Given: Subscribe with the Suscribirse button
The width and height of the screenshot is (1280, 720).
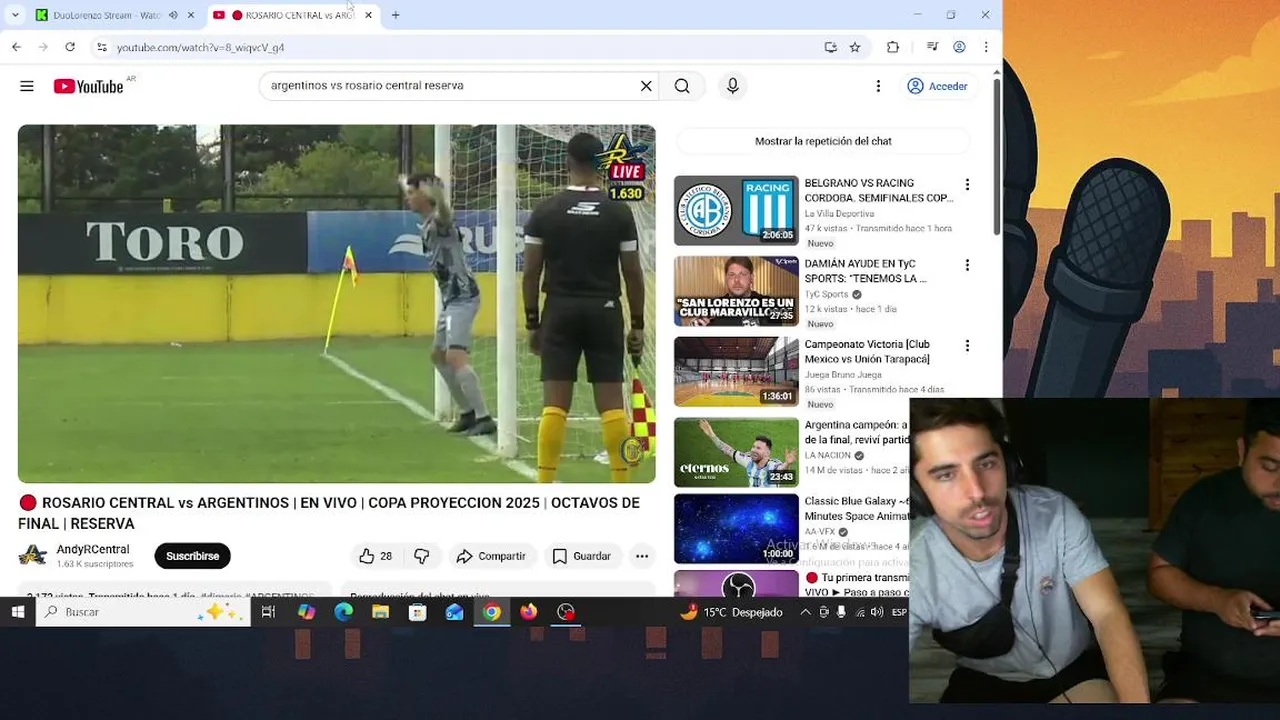Looking at the screenshot, I should coord(192,556).
